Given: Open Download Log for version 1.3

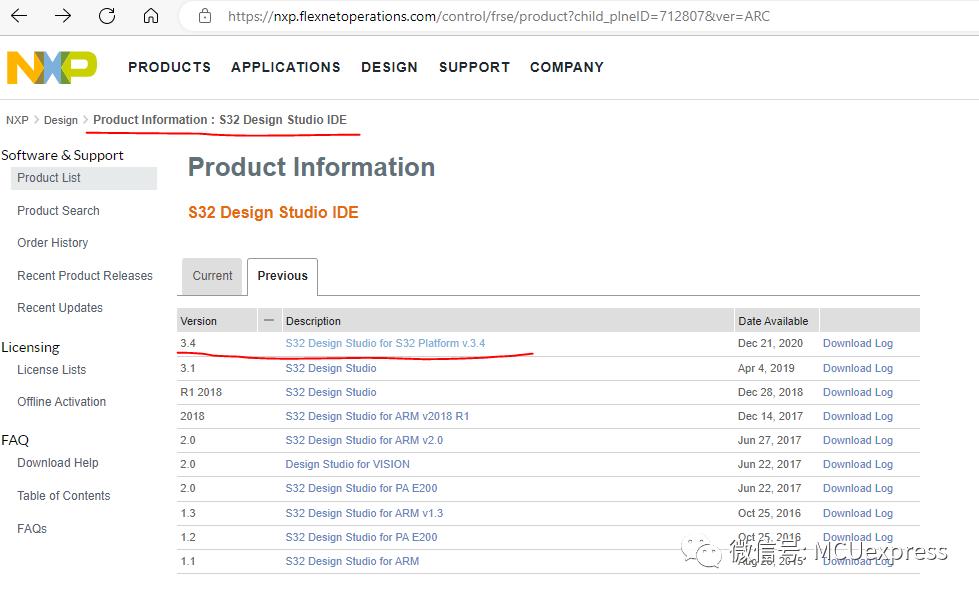Looking at the screenshot, I should tap(858, 513).
